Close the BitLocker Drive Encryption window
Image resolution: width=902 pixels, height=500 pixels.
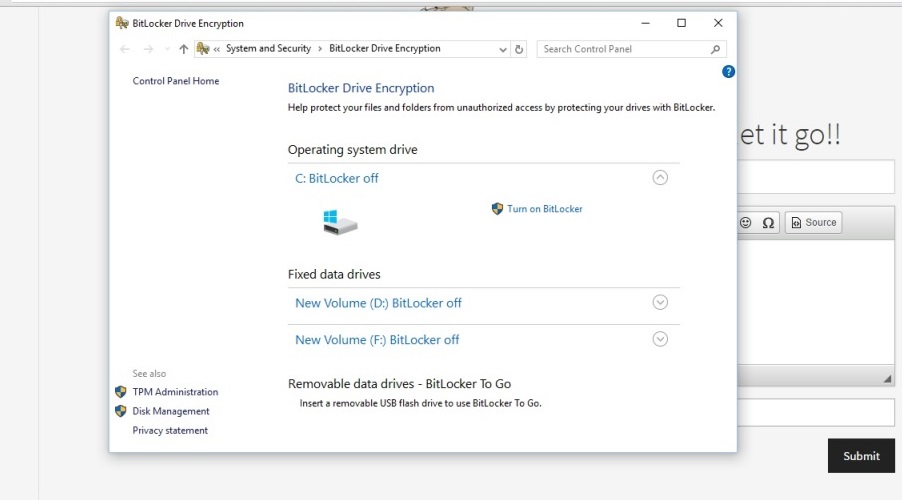tap(718, 23)
